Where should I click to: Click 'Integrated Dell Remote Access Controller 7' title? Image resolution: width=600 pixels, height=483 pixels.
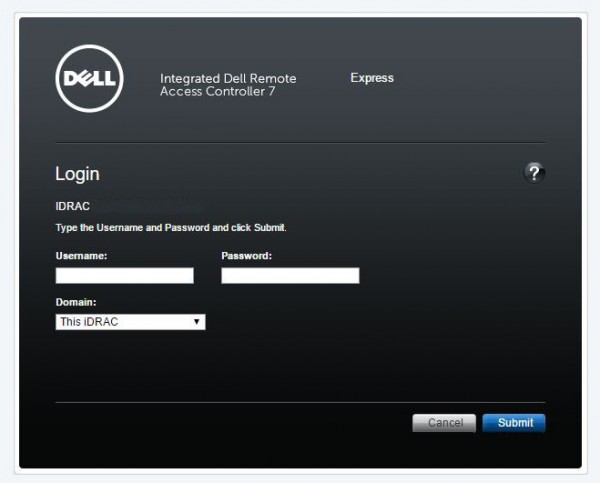pyautogui.click(x=228, y=85)
